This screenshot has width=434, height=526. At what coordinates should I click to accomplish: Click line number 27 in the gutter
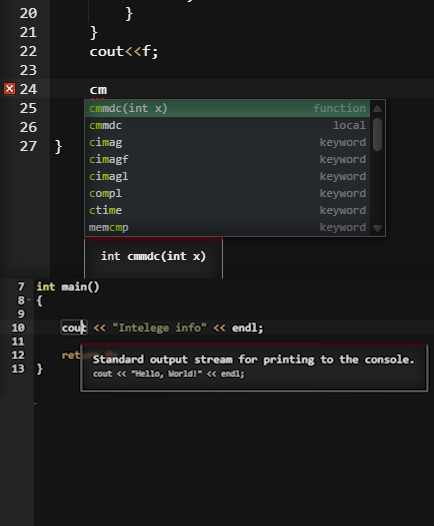[28, 147]
